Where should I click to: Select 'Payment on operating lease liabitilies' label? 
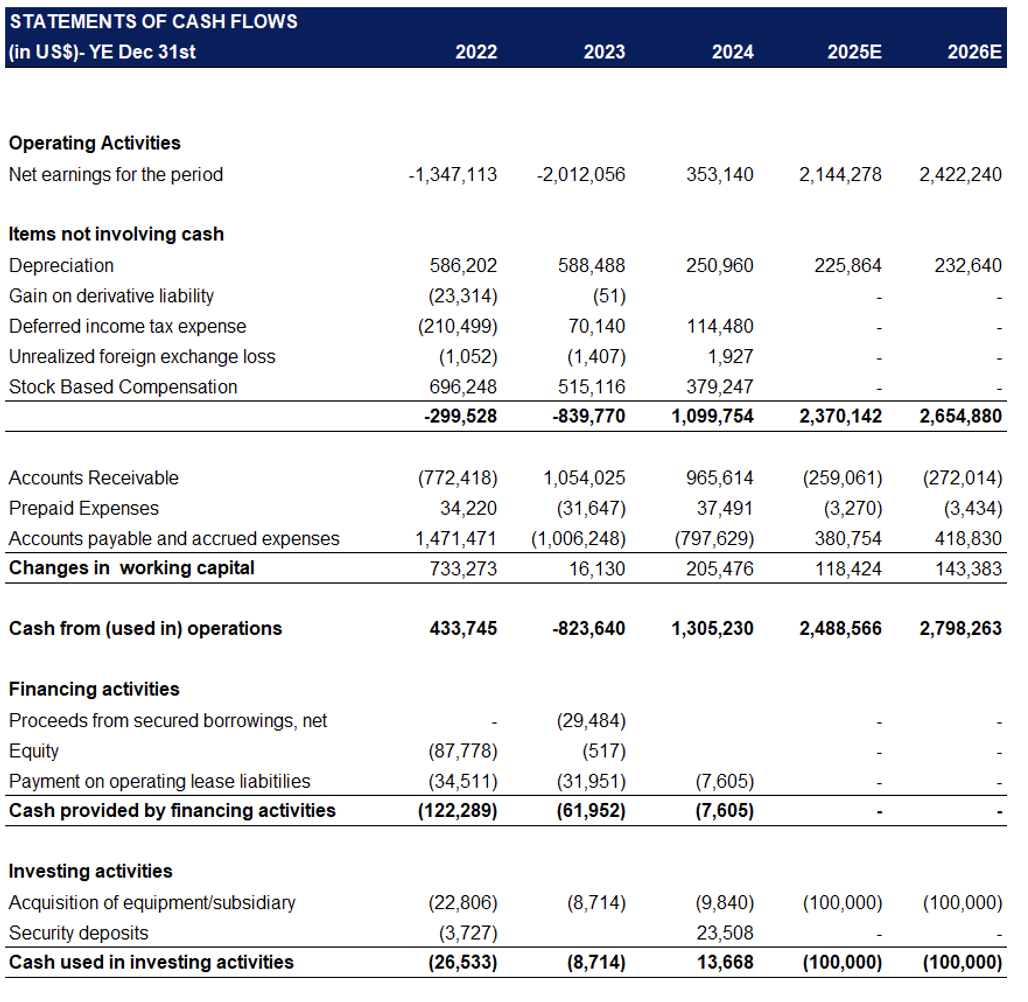[160, 782]
